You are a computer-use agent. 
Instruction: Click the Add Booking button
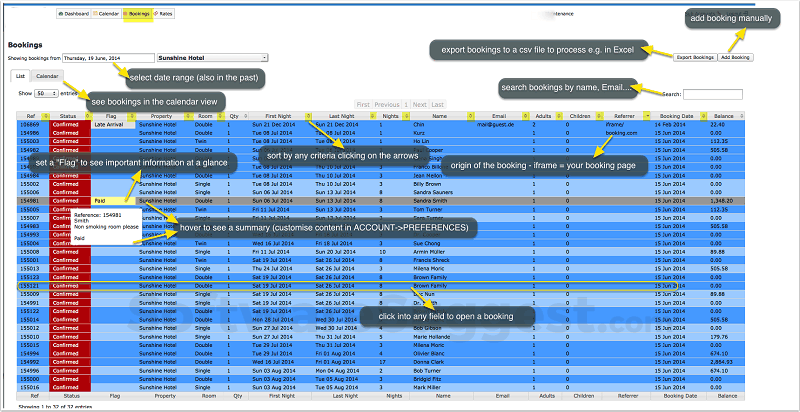(735, 57)
